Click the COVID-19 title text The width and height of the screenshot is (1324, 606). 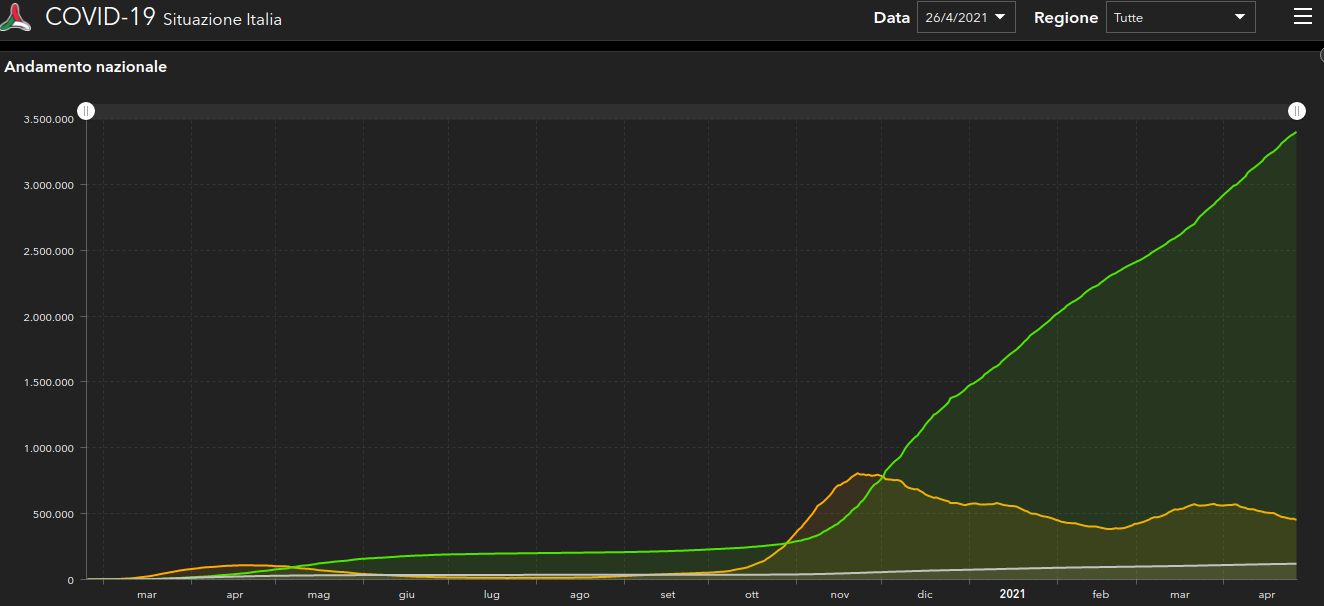click(100, 17)
